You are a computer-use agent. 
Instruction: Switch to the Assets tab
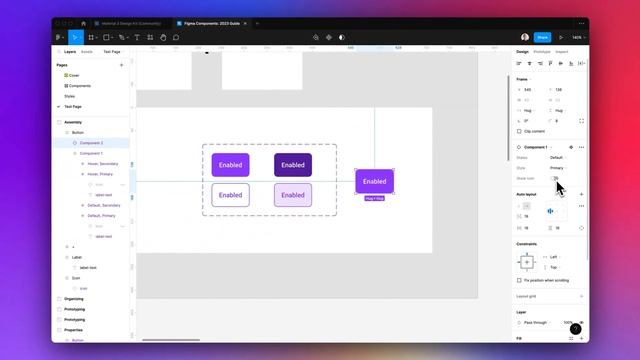[x=87, y=52]
